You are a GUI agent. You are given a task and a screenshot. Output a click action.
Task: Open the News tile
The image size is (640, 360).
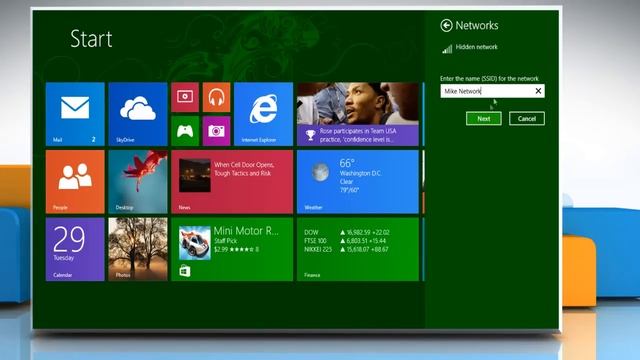tap(232, 182)
